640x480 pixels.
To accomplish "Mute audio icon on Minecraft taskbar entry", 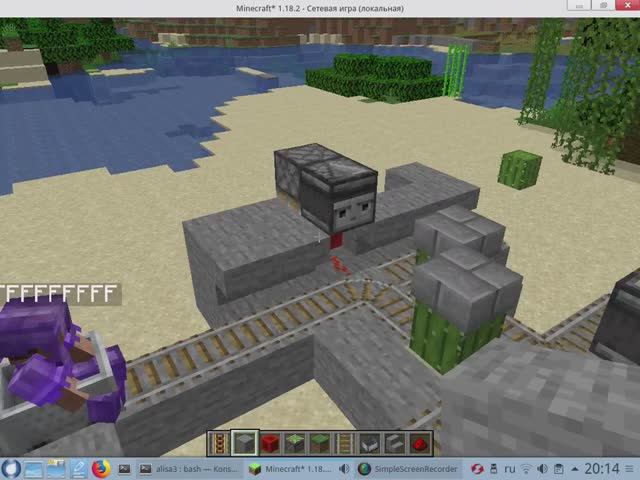I will pyautogui.click(x=345, y=469).
